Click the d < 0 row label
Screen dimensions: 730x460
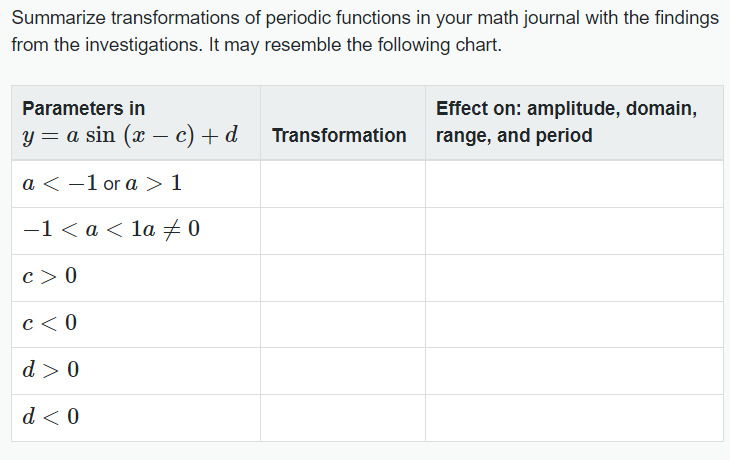coord(50,416)
